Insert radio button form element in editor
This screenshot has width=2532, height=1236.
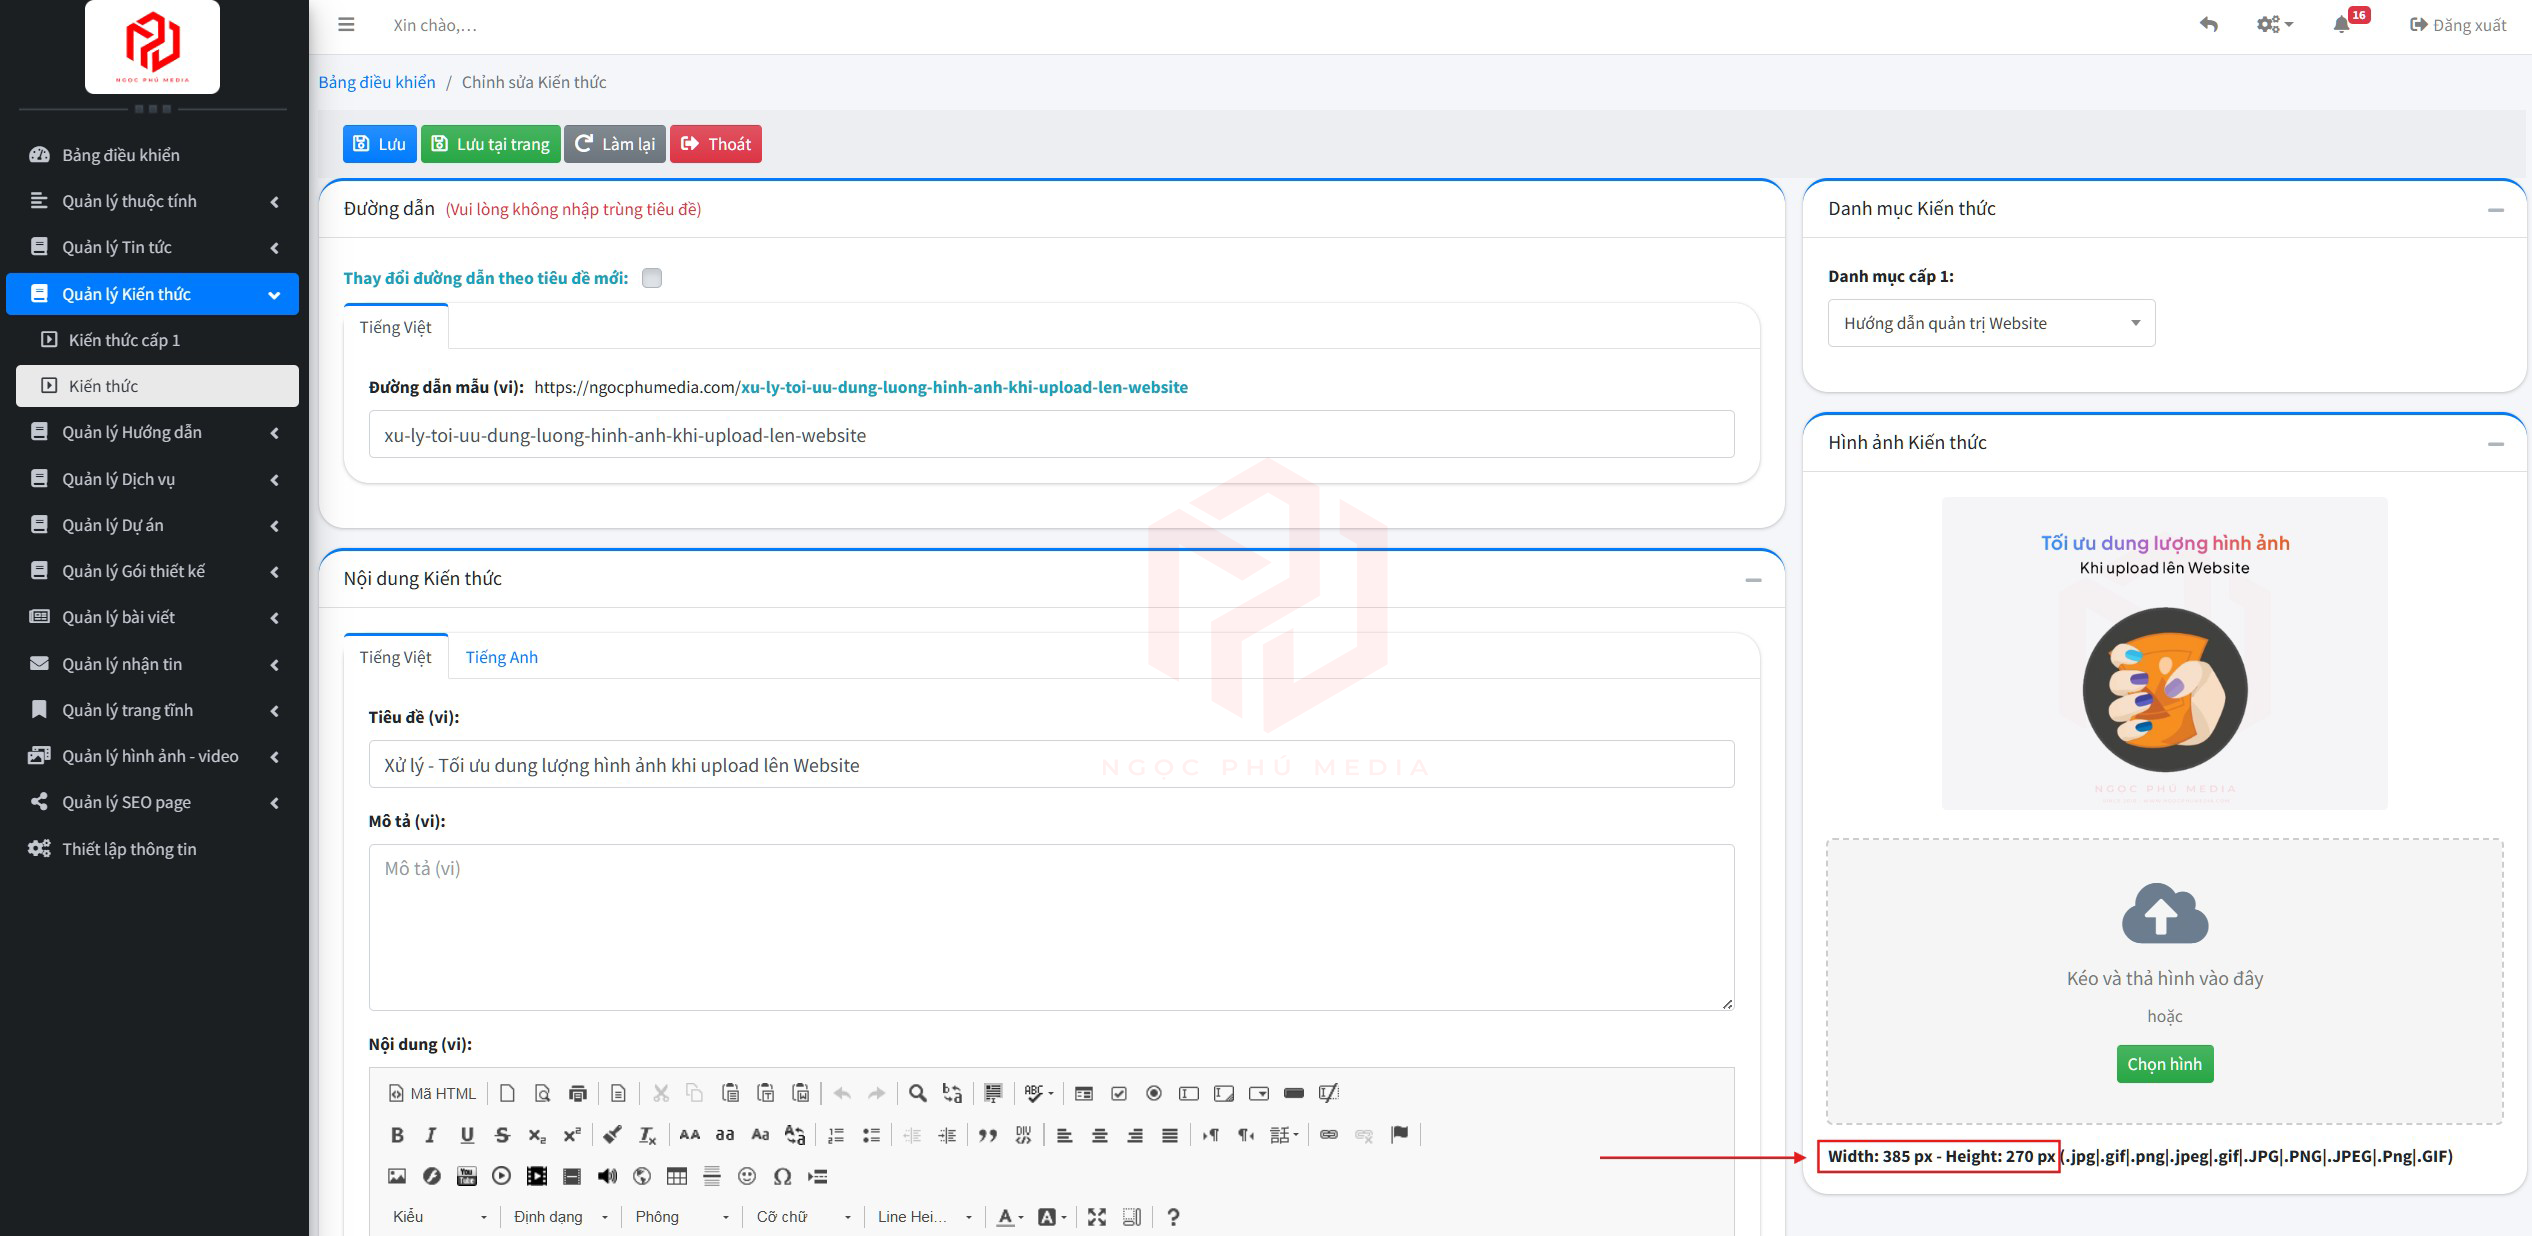(x=1154, y=1093)
